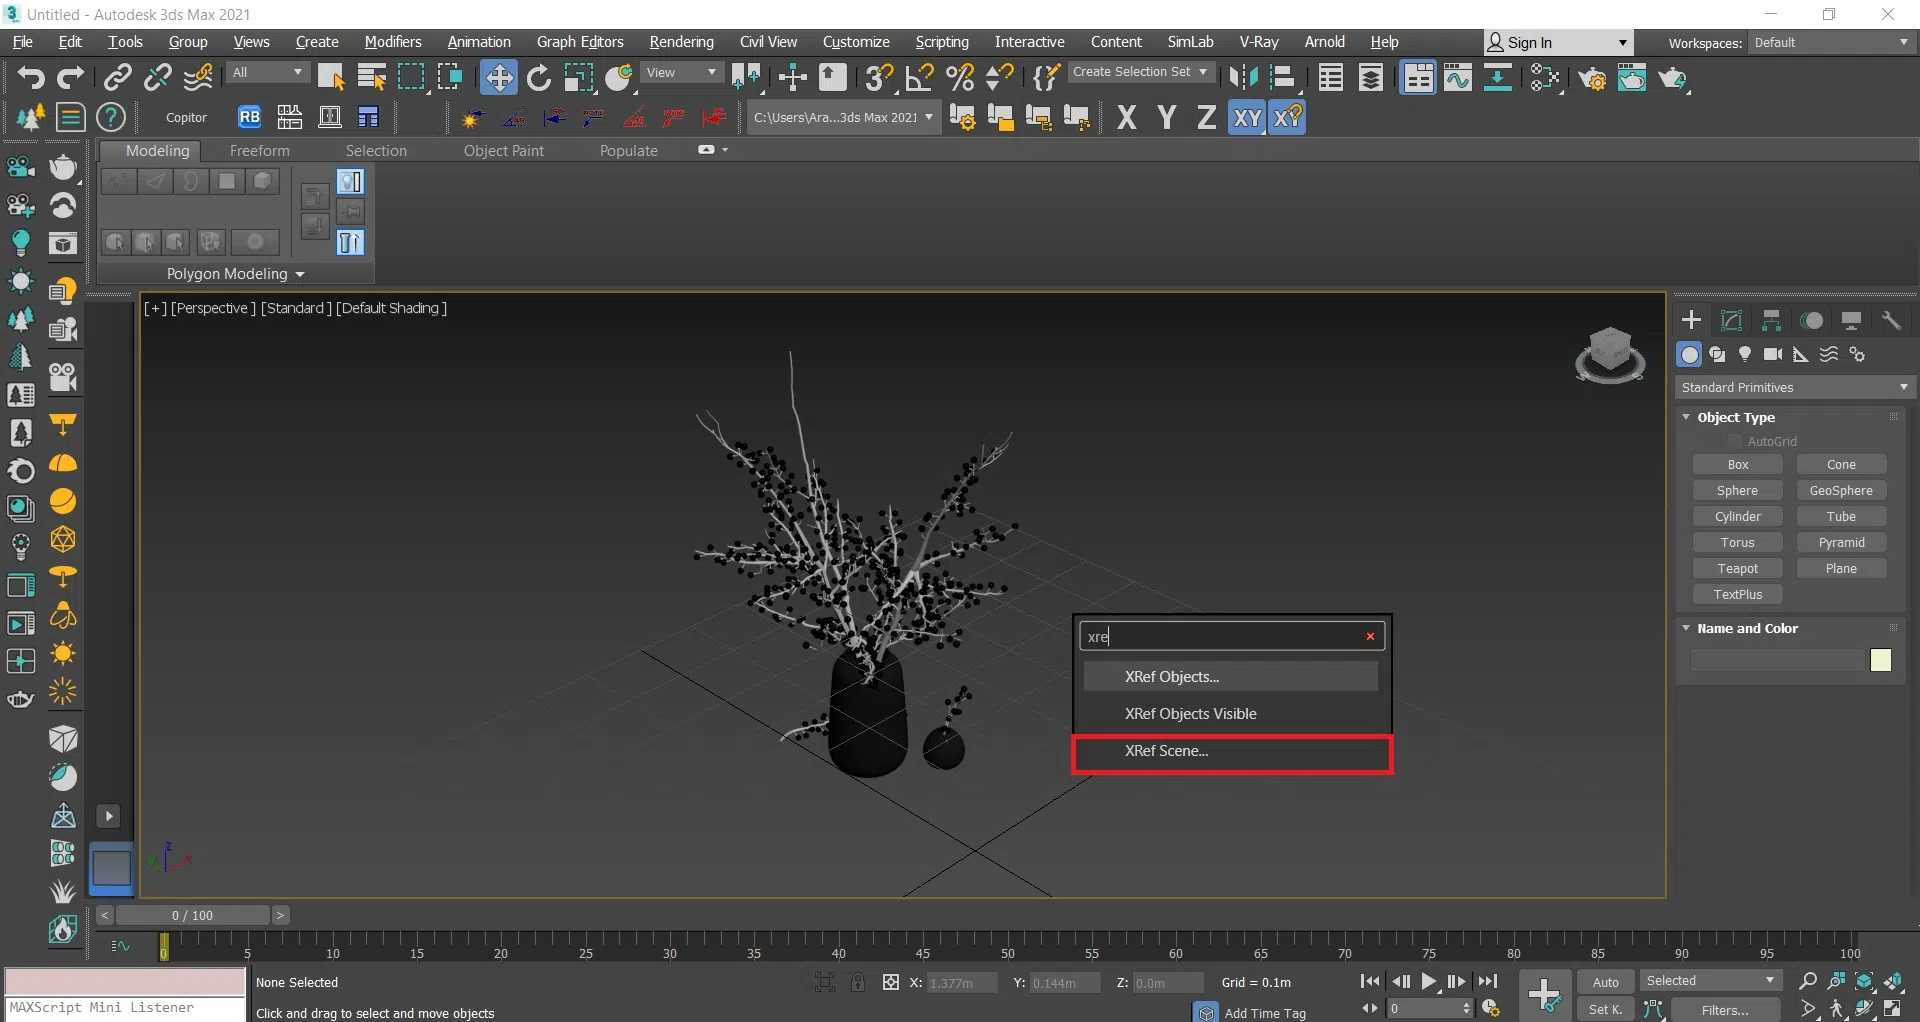The image size is (1920, 1022).
Task: Open the Modify panel tab icon
Action: tap(1731, 321)
